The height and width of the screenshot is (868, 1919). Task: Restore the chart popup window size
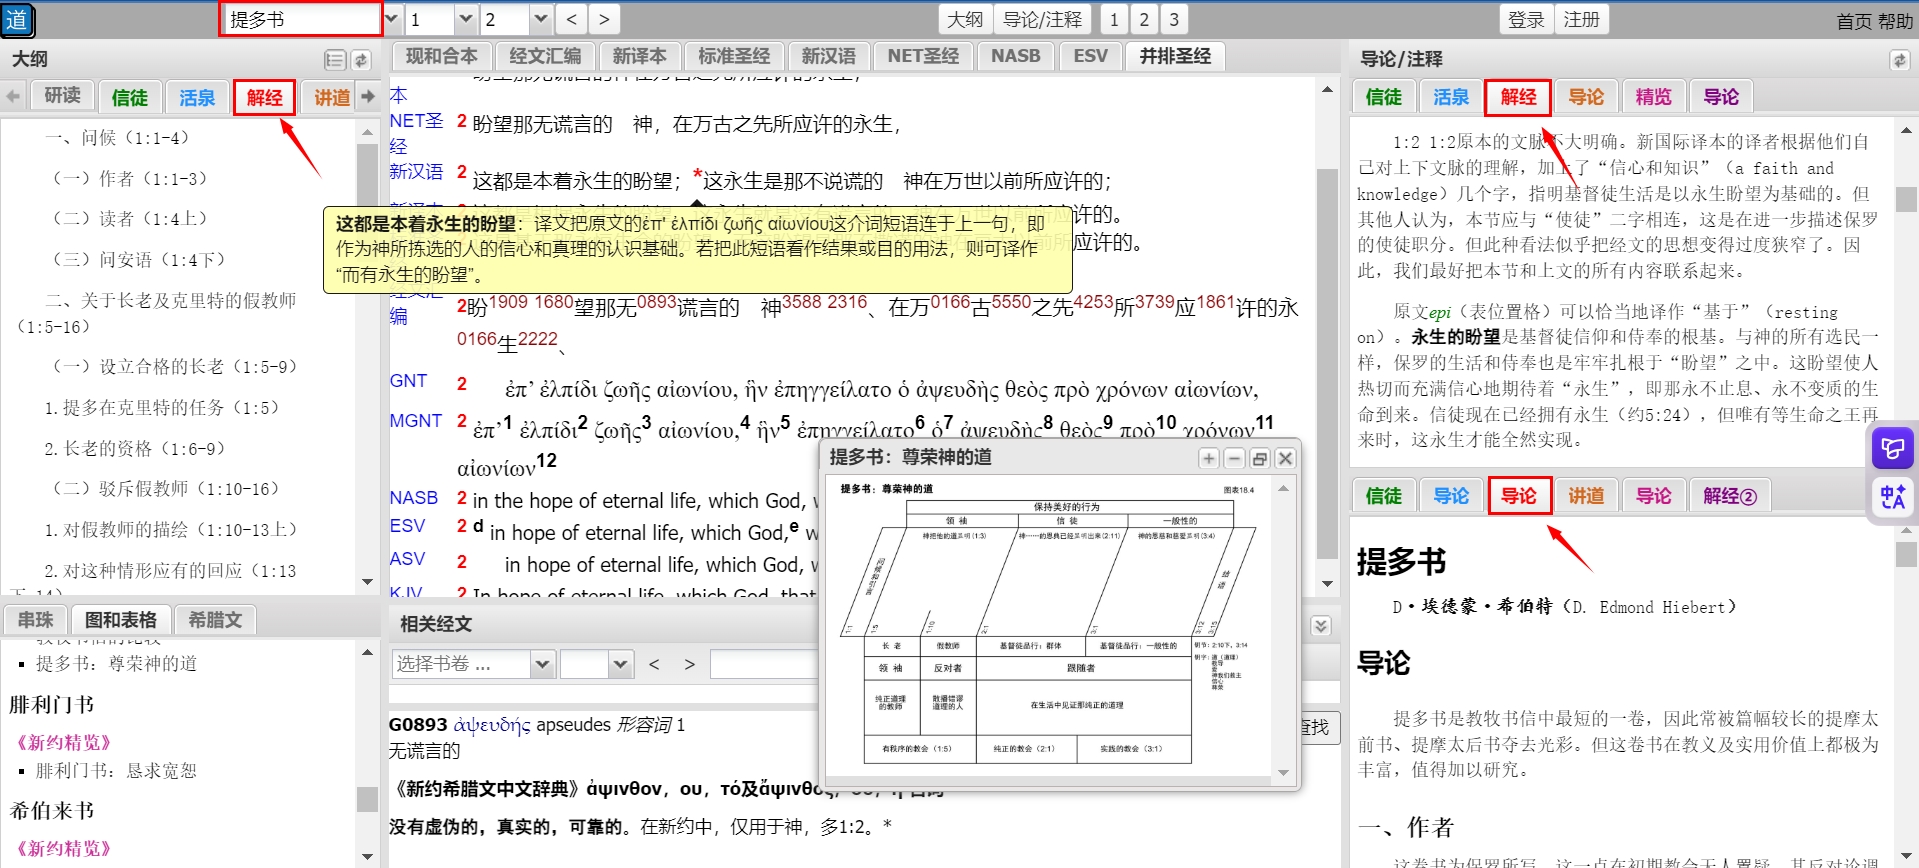coord(1260,458)
